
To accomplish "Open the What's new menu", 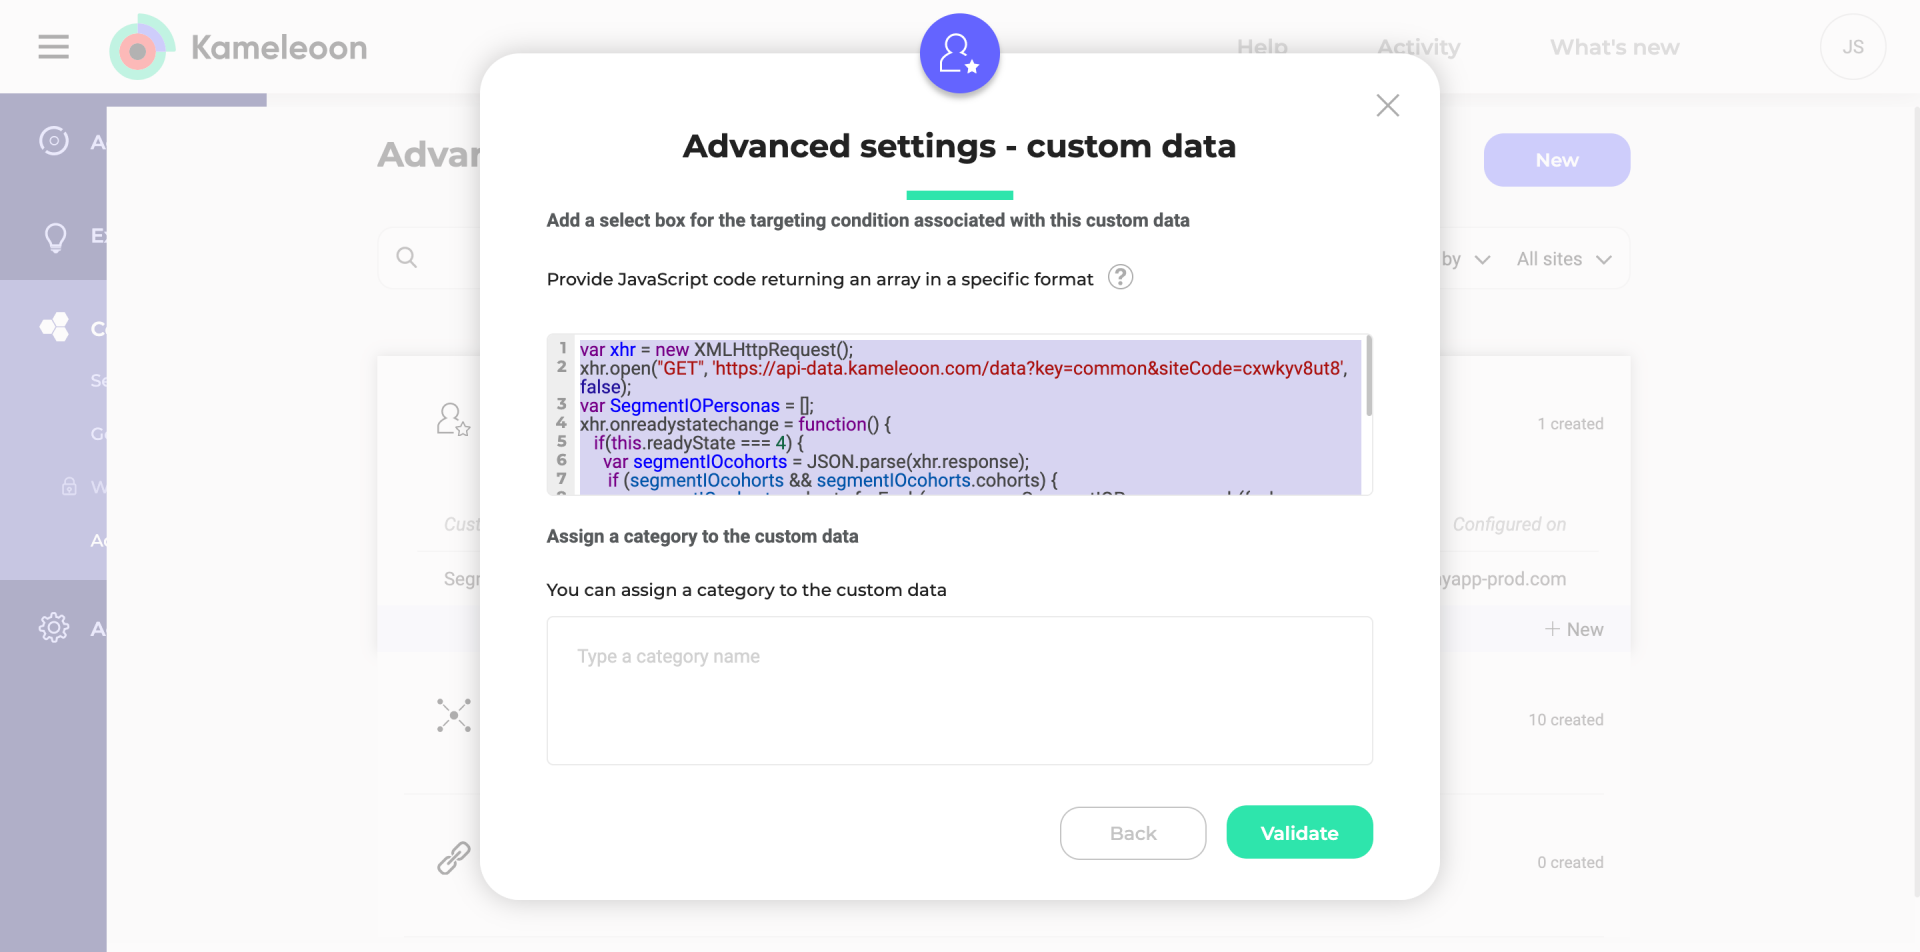I will click(1614, 47).
